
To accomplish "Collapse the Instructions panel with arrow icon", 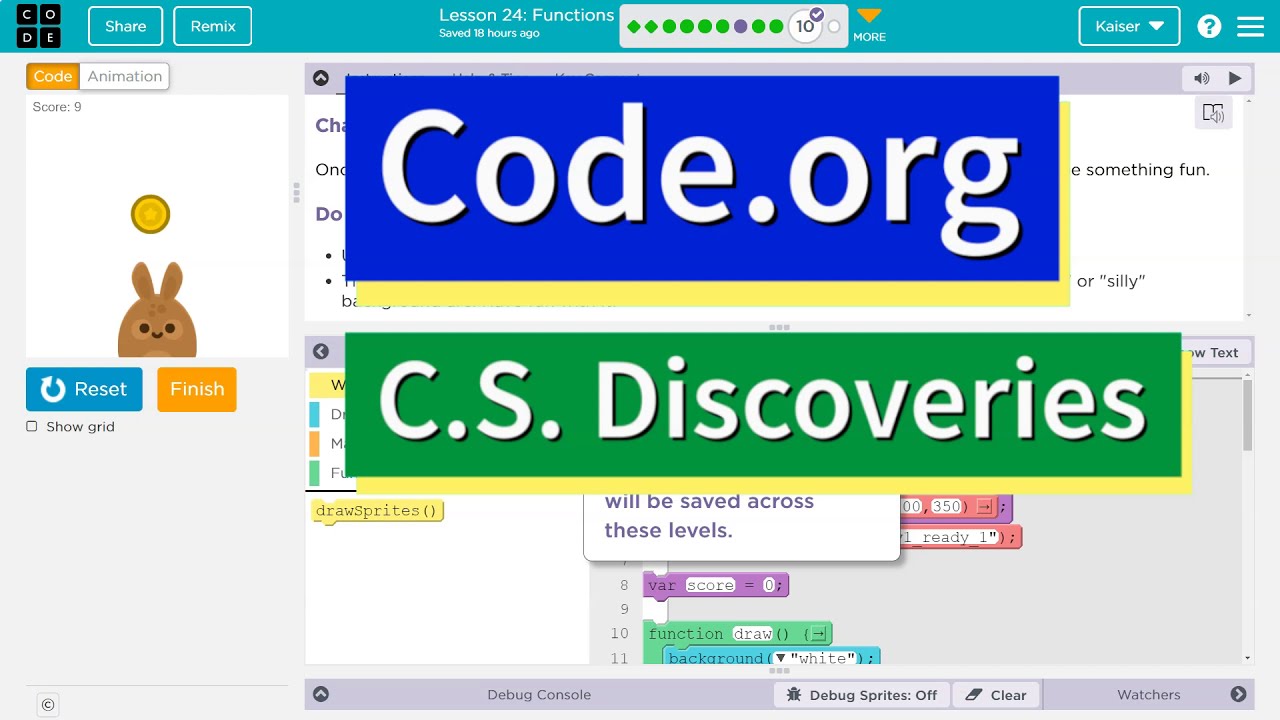I will (320, 78).
